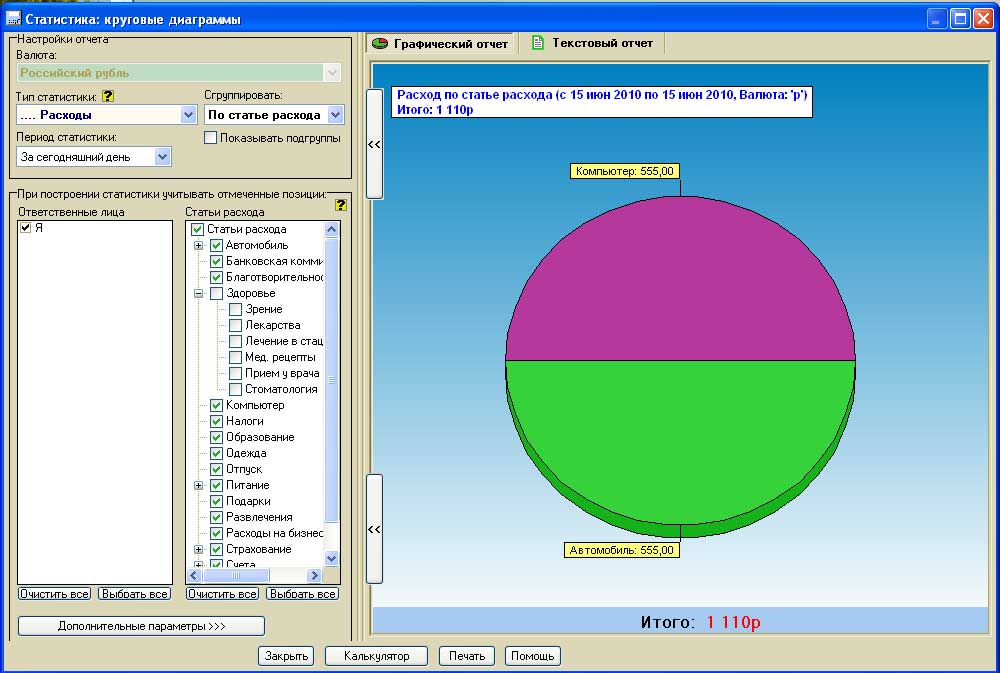The image size is (1000, 673).
Task: Click the horizontal scrollbar under expense tree
Action: (254, 575)
